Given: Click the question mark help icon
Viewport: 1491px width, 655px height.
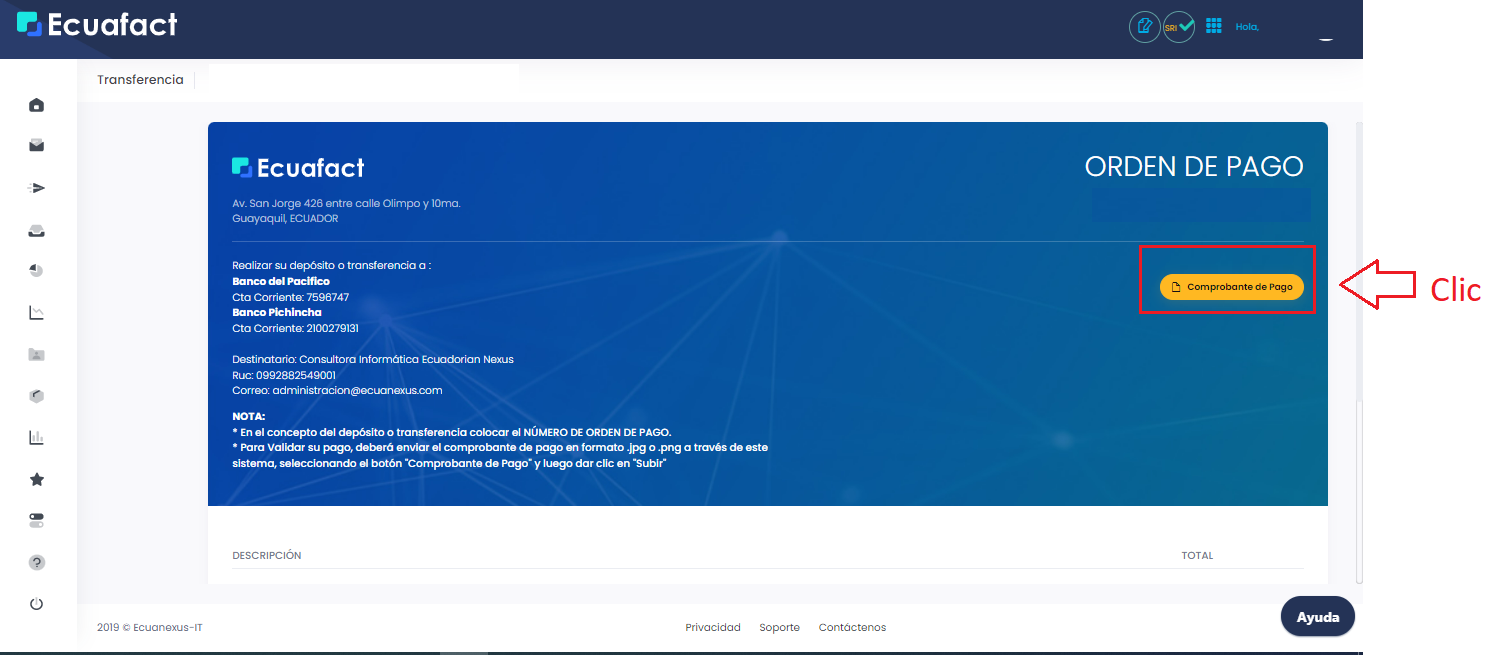Looking at the screenshot, I should 37,562.
